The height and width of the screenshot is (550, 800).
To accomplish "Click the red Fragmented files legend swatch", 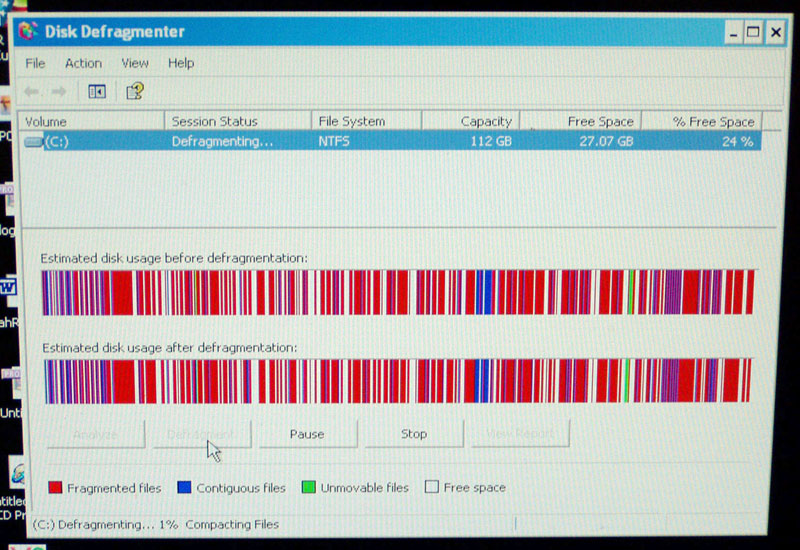I will tap(55, 487).
